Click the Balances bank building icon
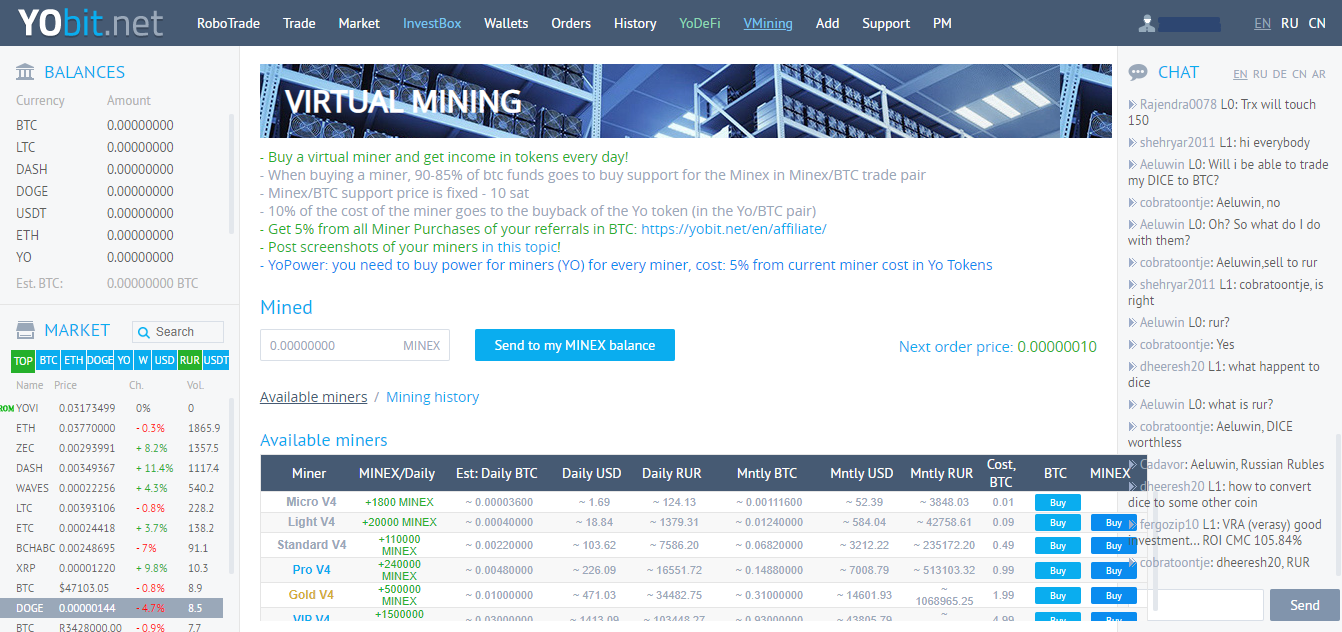Screen dimensions: 1342x632 [25, 72]
